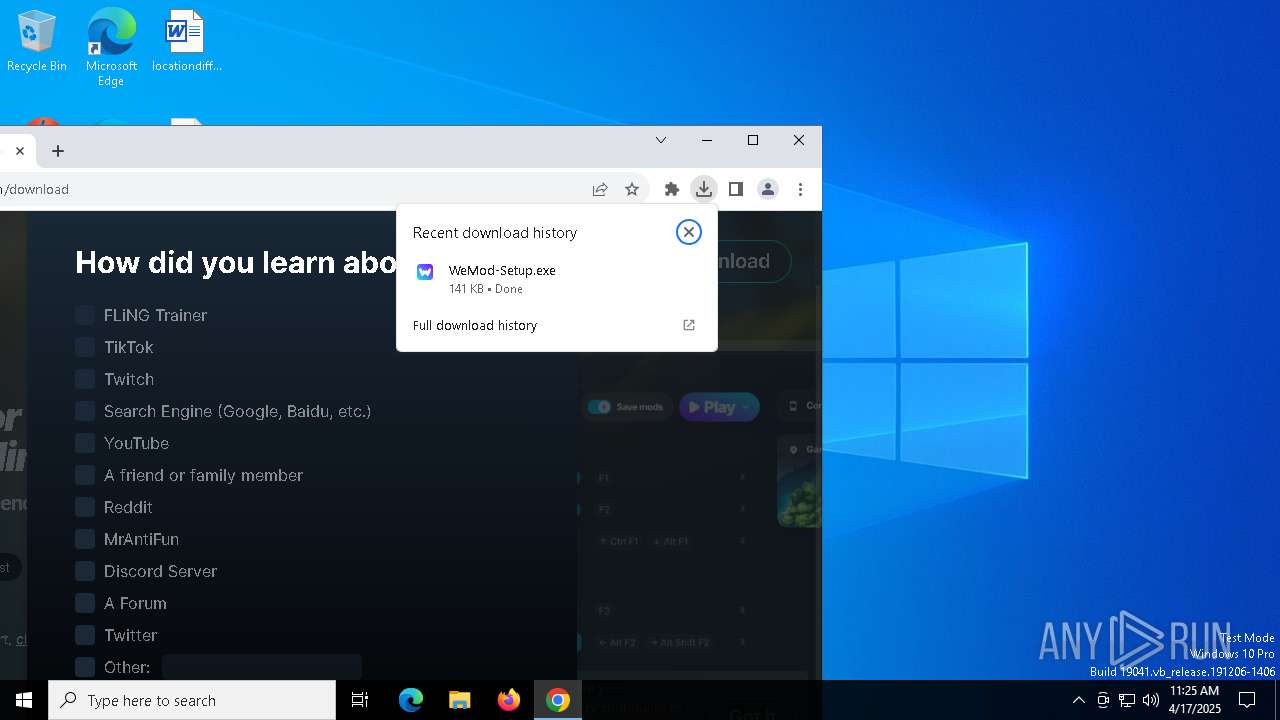Image resolution: width=1280 pixels, height=720 pixels.
Task: Check the Twitter option
Action: [x=85, y=635]
